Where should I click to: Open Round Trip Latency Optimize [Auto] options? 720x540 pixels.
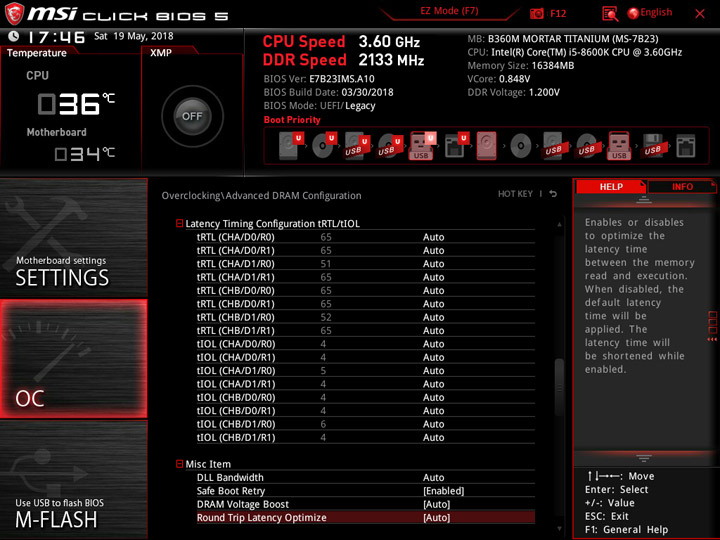[x=436, y=518]
